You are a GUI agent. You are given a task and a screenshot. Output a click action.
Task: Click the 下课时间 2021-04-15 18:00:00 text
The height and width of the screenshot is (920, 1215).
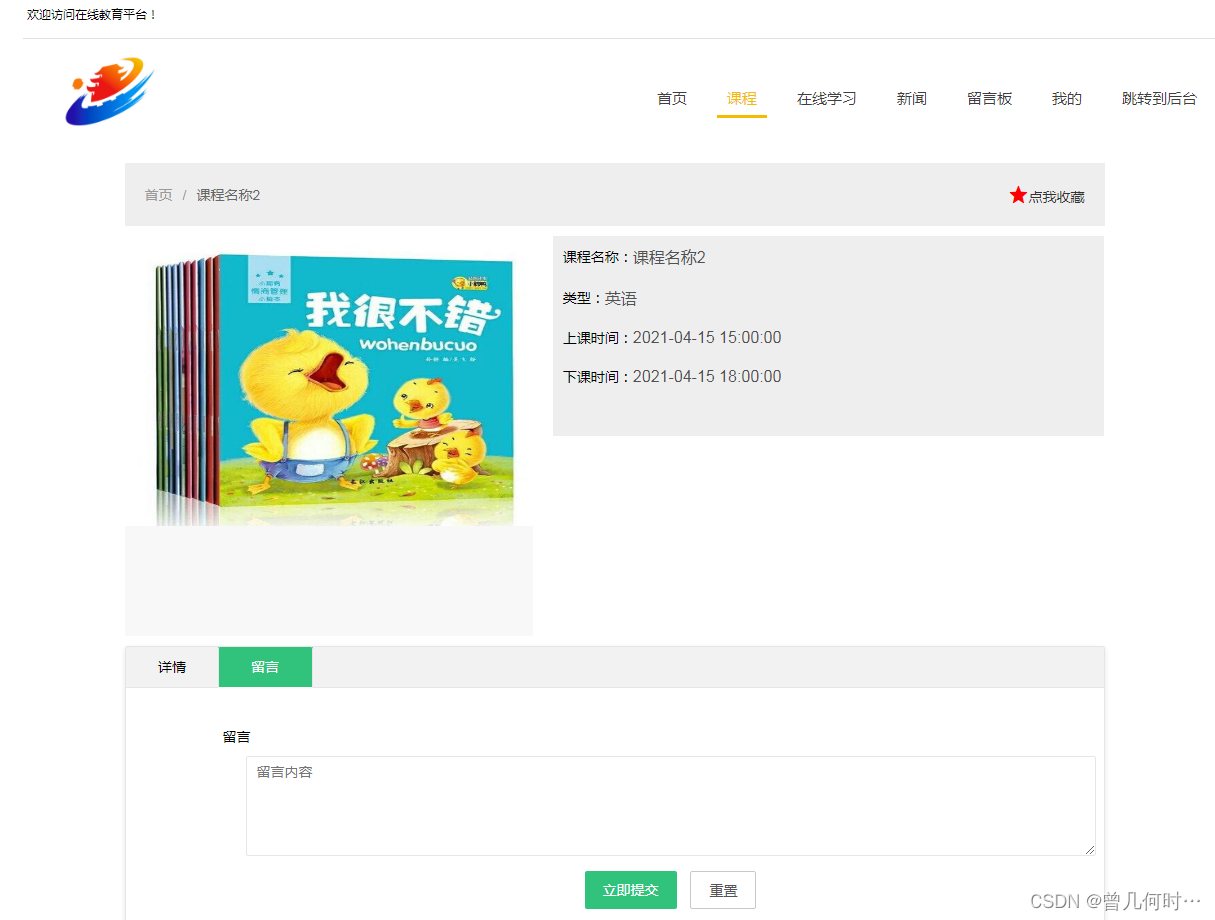coord(672,377)
